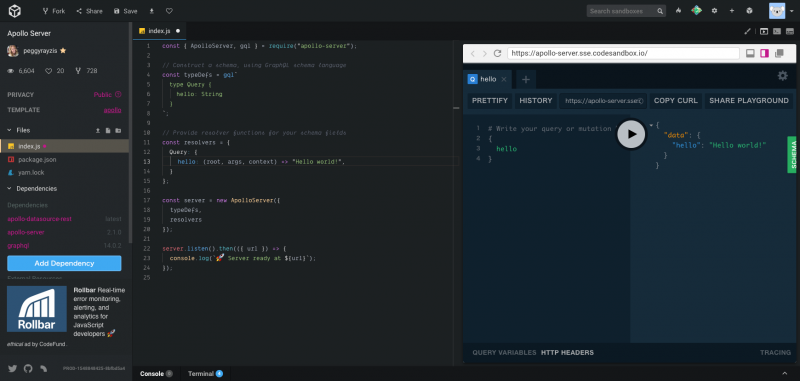Click the brush icon above the preview

[748, 31]
